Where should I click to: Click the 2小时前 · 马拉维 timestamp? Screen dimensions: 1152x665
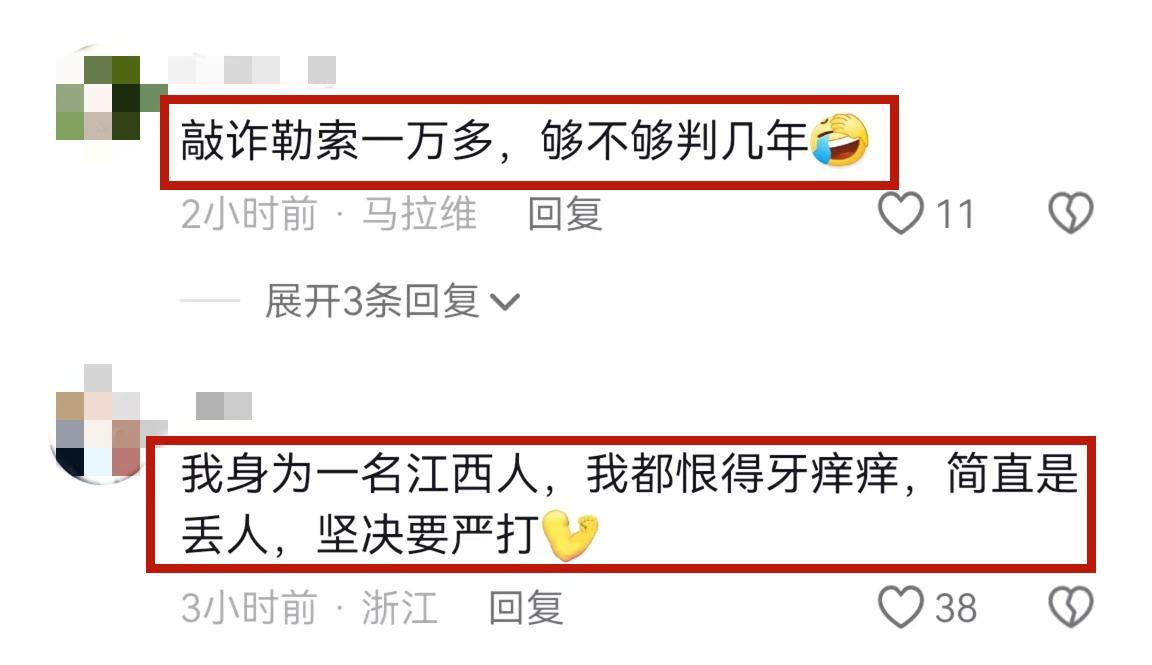coord(328,214)
